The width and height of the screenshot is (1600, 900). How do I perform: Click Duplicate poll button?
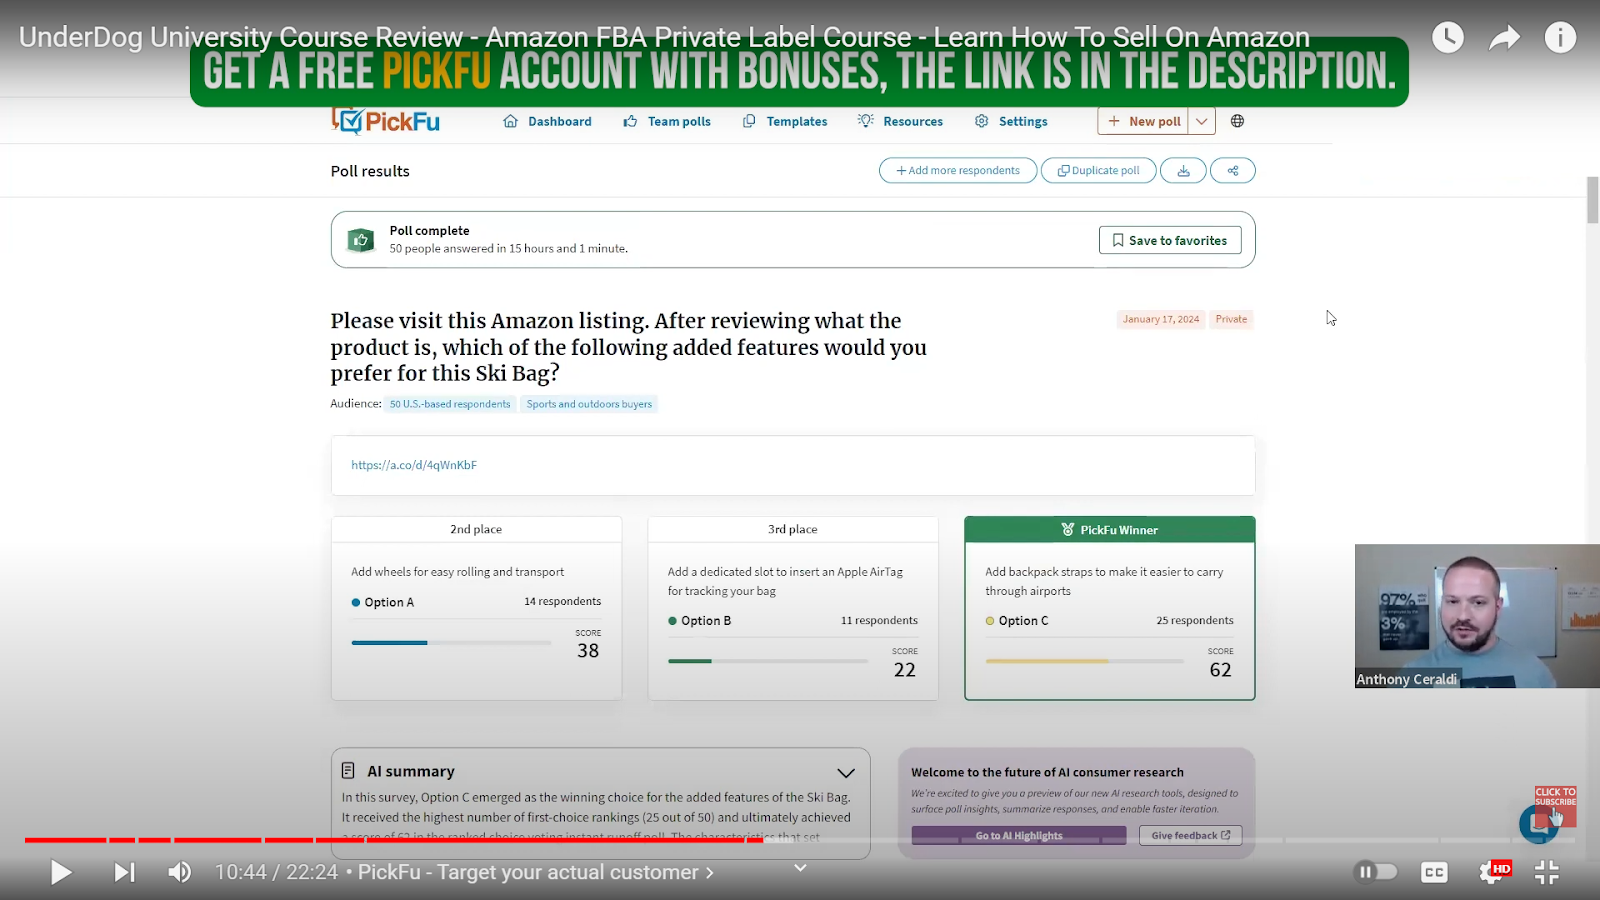[x=1099, y=171]
